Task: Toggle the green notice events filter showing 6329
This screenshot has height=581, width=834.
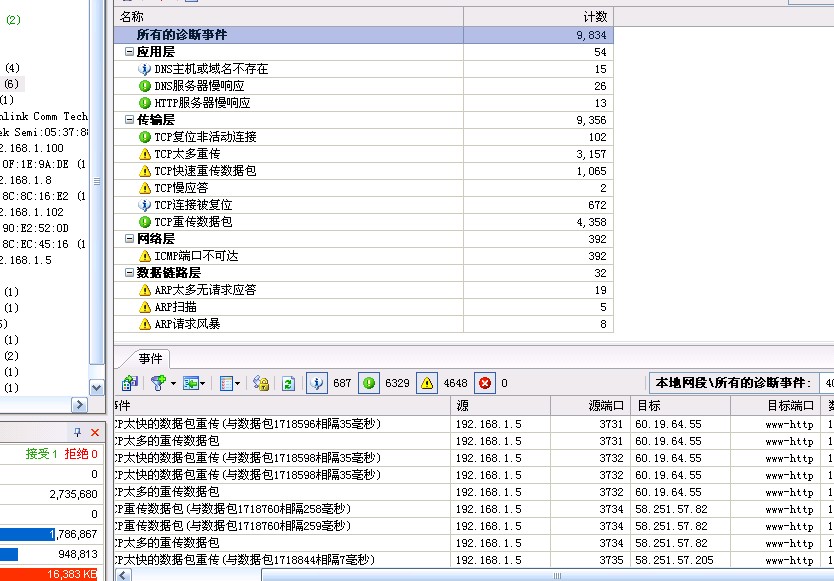Action: tap(369, 383)
